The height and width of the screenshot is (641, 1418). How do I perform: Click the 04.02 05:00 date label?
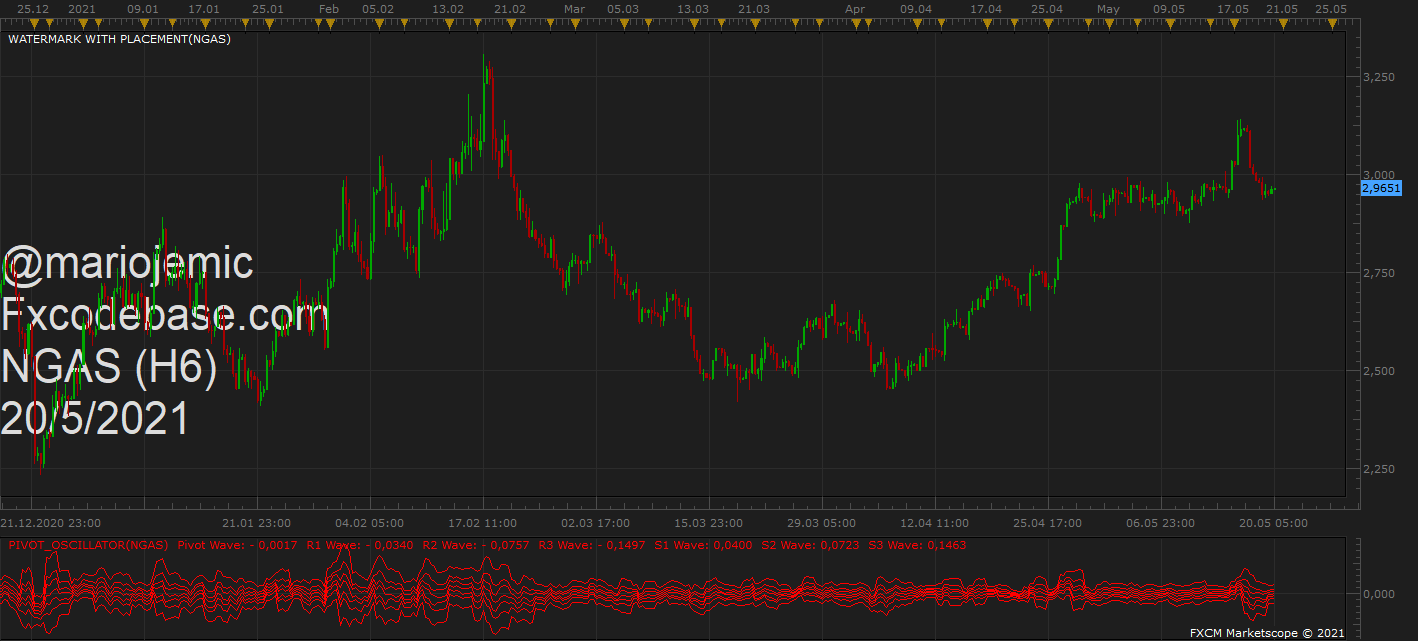tap(370, 523)
